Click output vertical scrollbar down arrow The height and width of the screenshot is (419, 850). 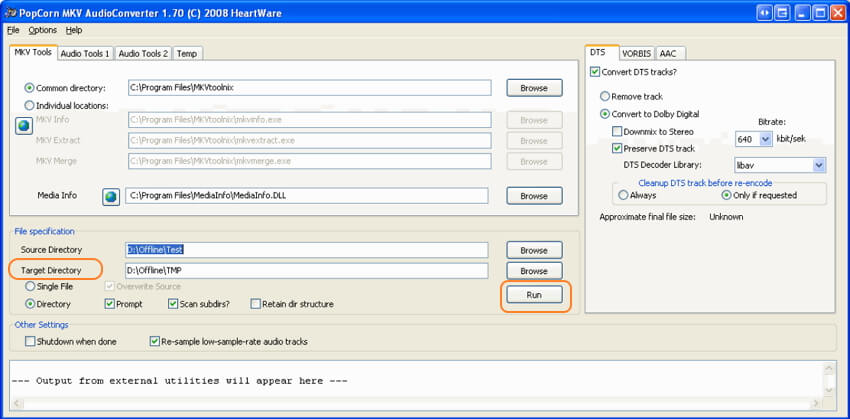[829, 391]
